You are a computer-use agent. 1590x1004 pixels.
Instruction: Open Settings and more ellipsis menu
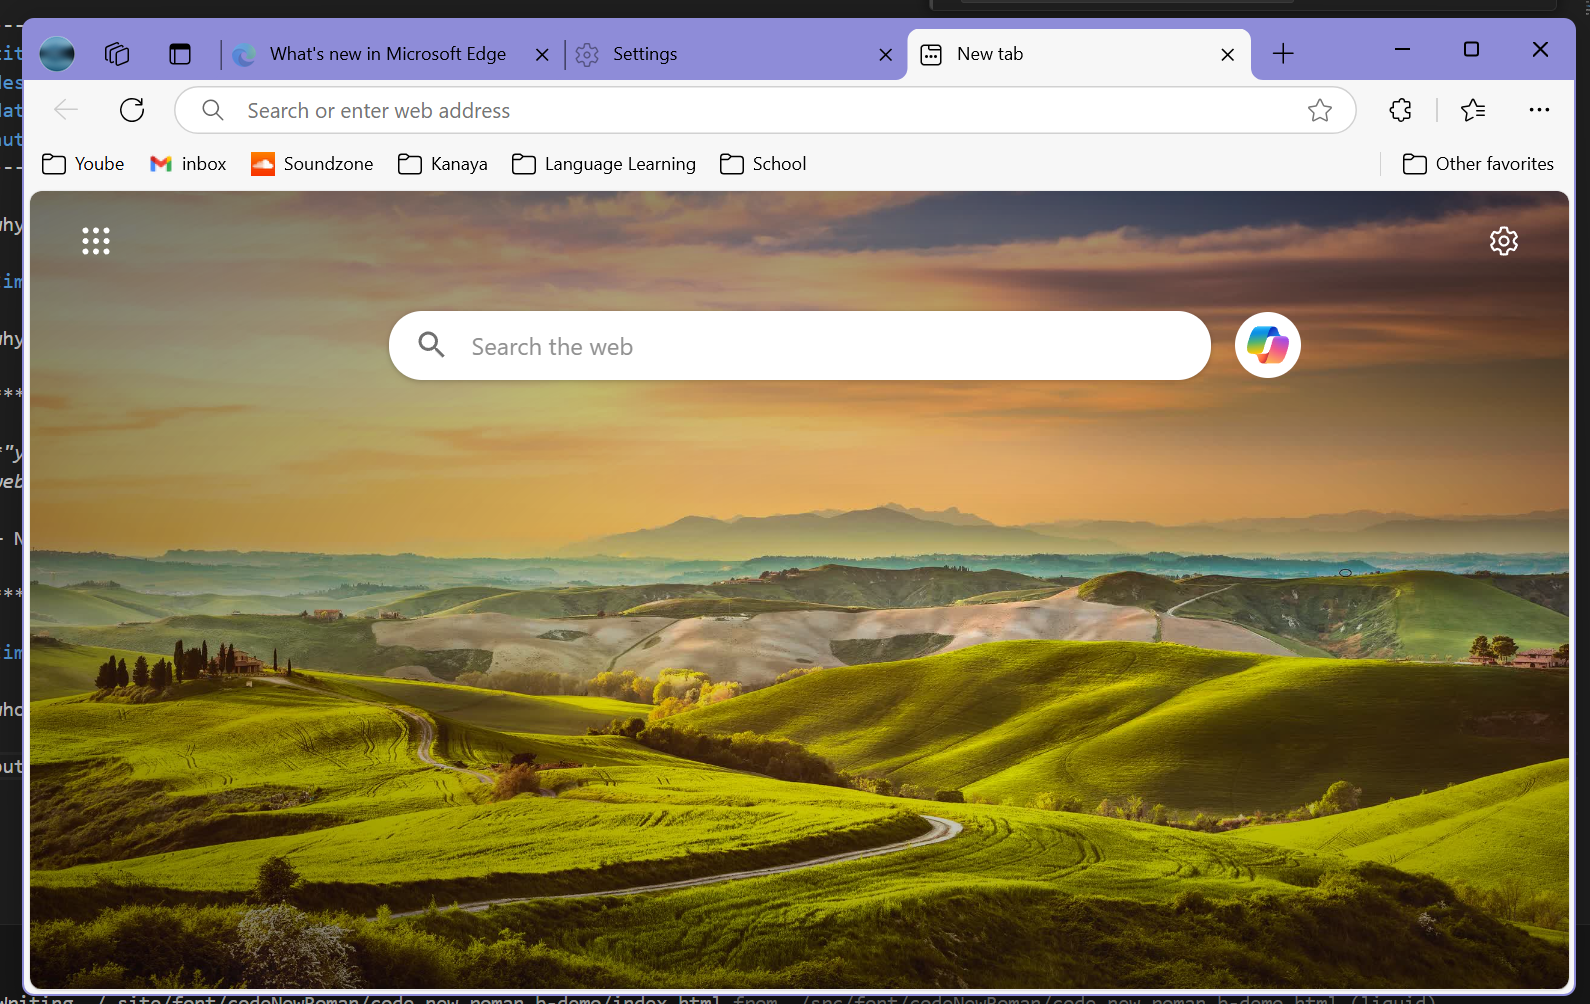pyautogui.click(x=1539, y=110)
